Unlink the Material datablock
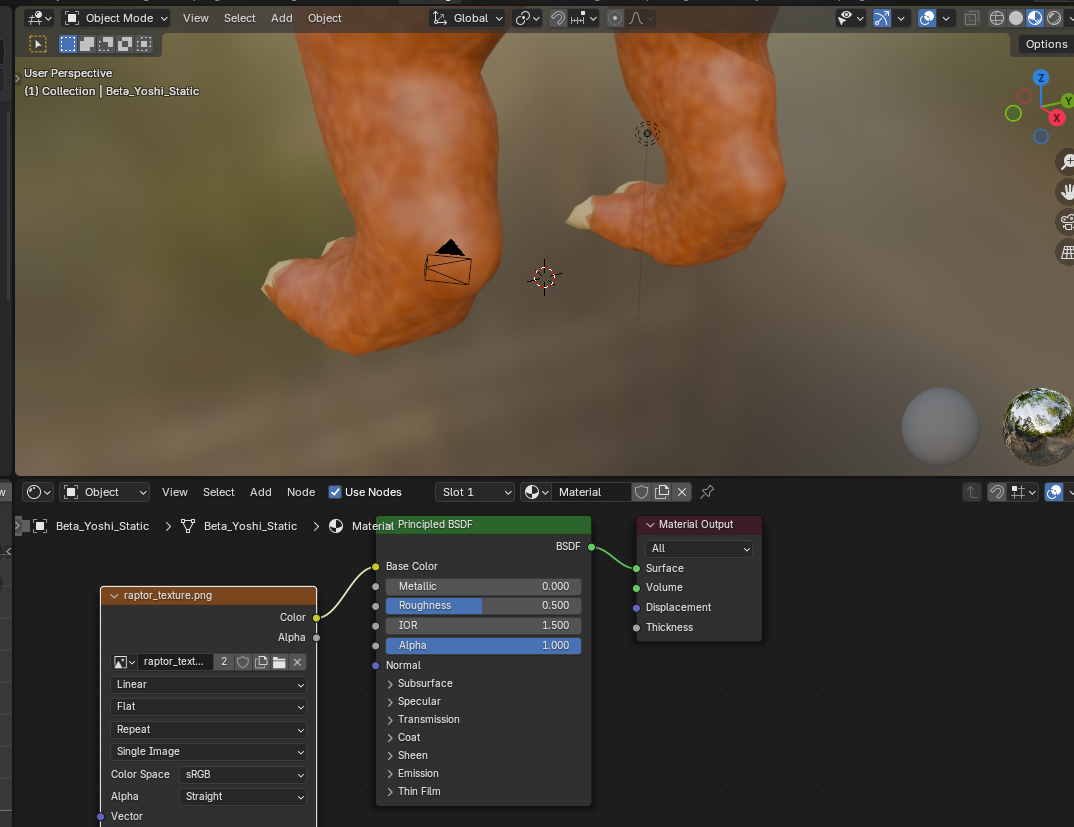The height and width of the screenshot is (827, 1074). point(682,492)
